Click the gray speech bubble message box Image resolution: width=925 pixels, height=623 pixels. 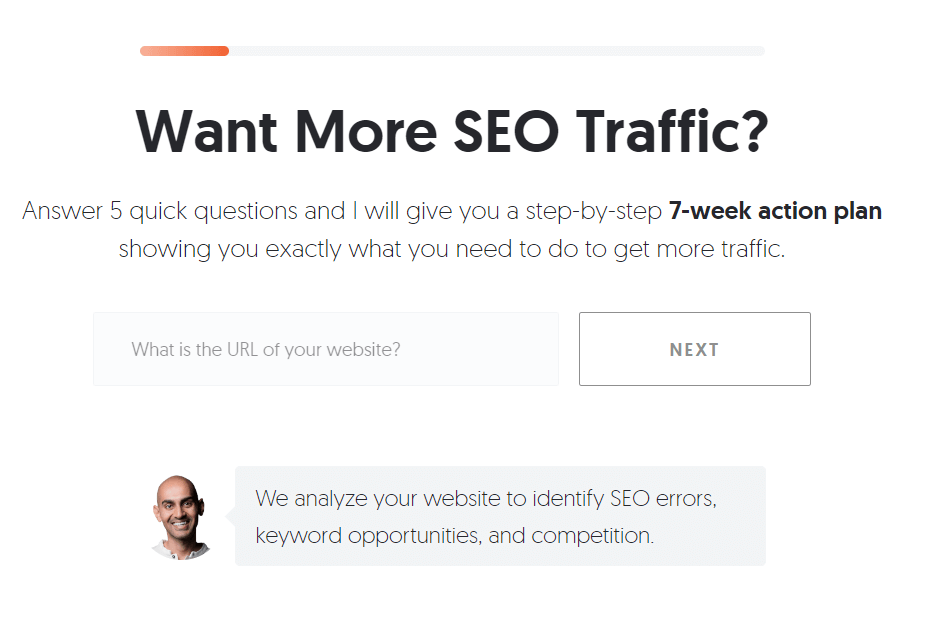click(500, 516)
